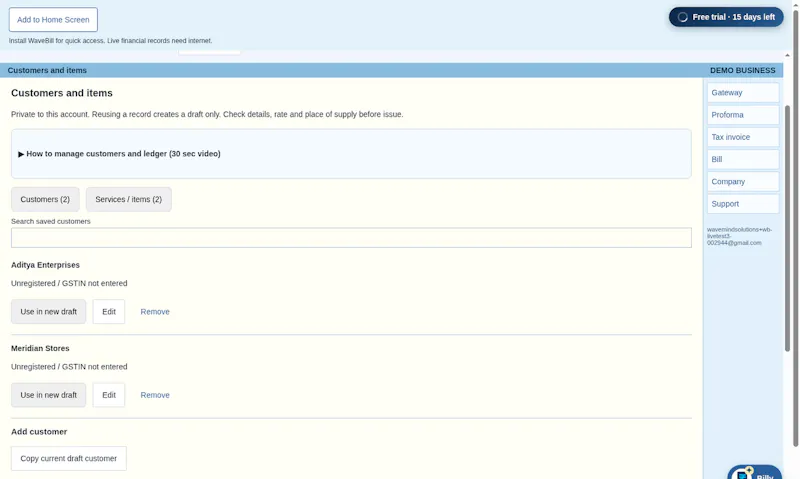Open the Bill sidebar item
Screen dimensions: 800x479
[x=743, y=159]
